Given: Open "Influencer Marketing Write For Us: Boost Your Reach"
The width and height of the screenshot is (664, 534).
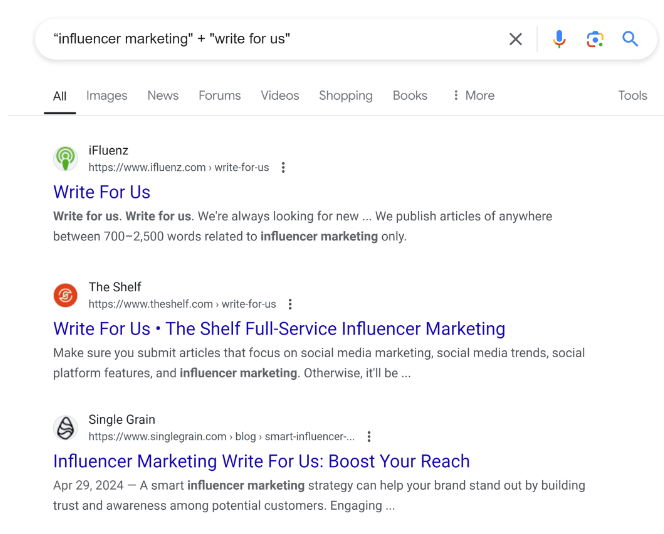Looking at the screenshot, I should pos(261,461).
